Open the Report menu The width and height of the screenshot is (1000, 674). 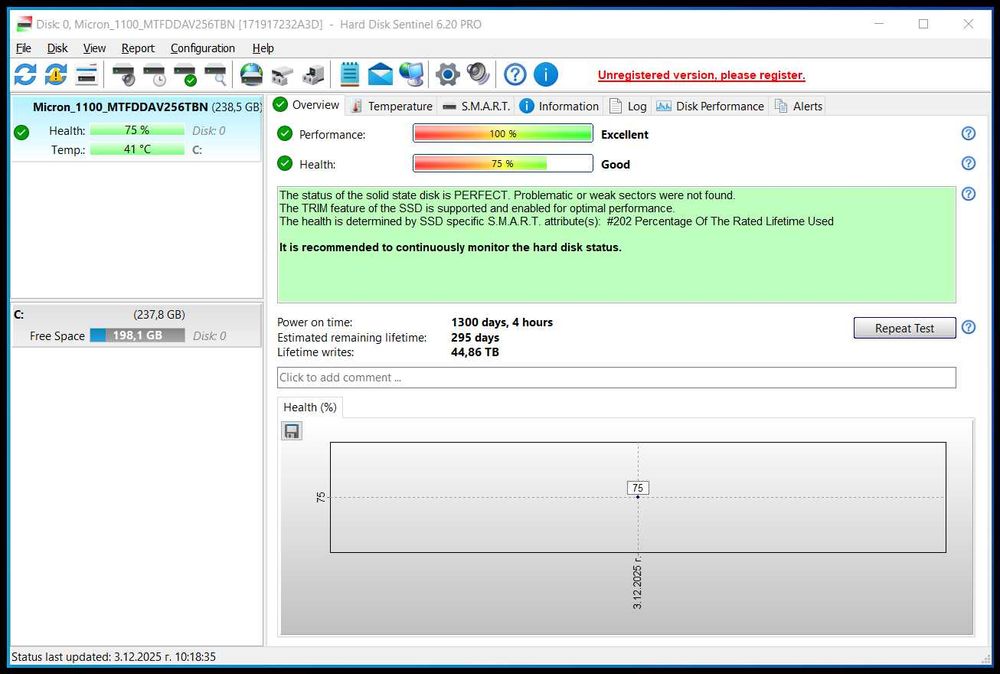(138, 48)
